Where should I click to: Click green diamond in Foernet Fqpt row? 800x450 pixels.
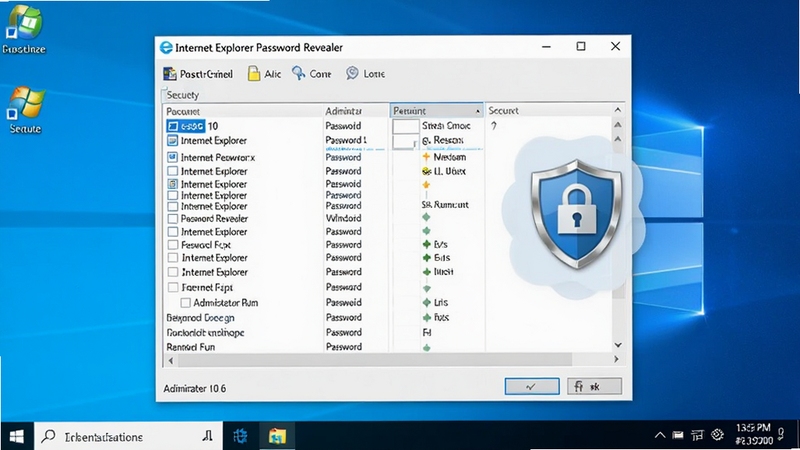(427, 288)
